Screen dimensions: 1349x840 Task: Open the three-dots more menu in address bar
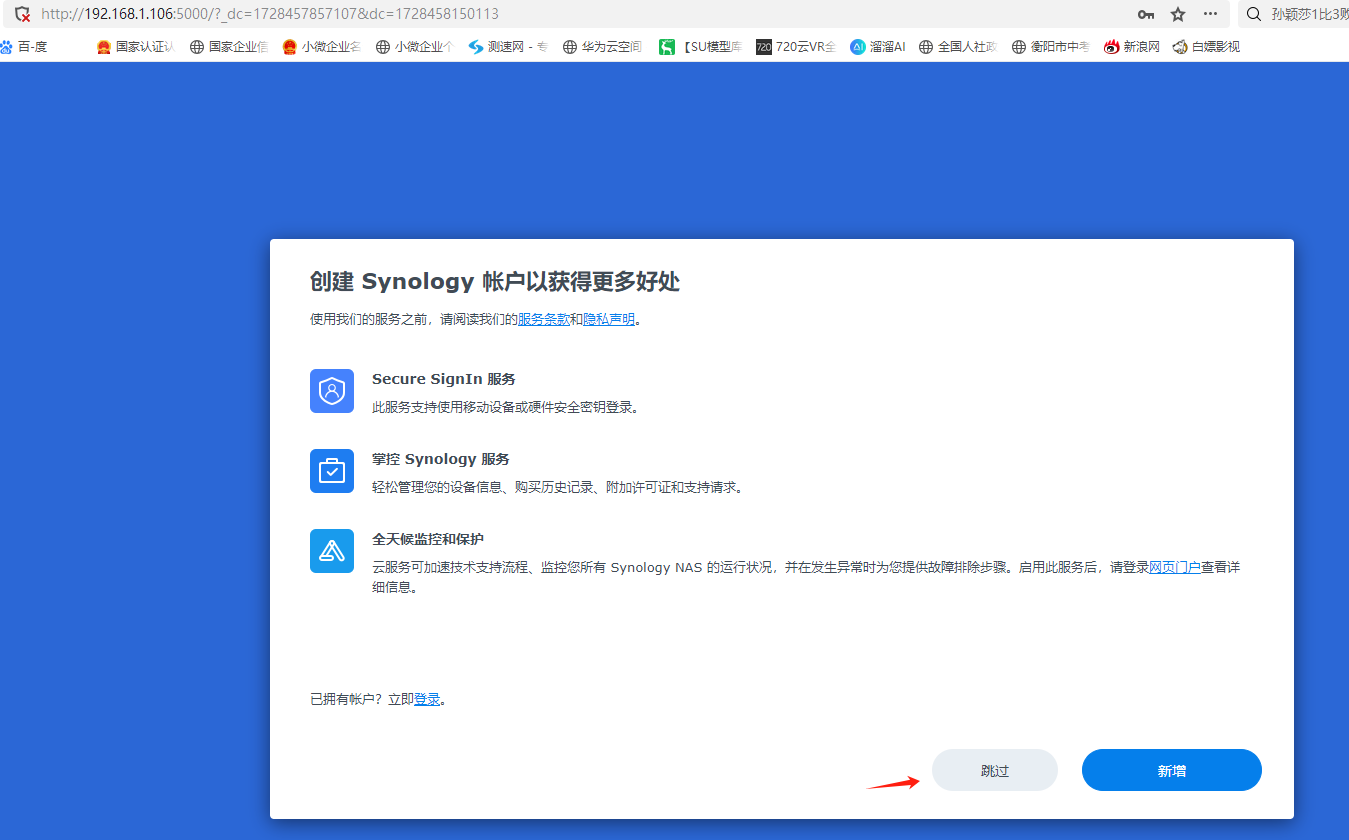1211,14
